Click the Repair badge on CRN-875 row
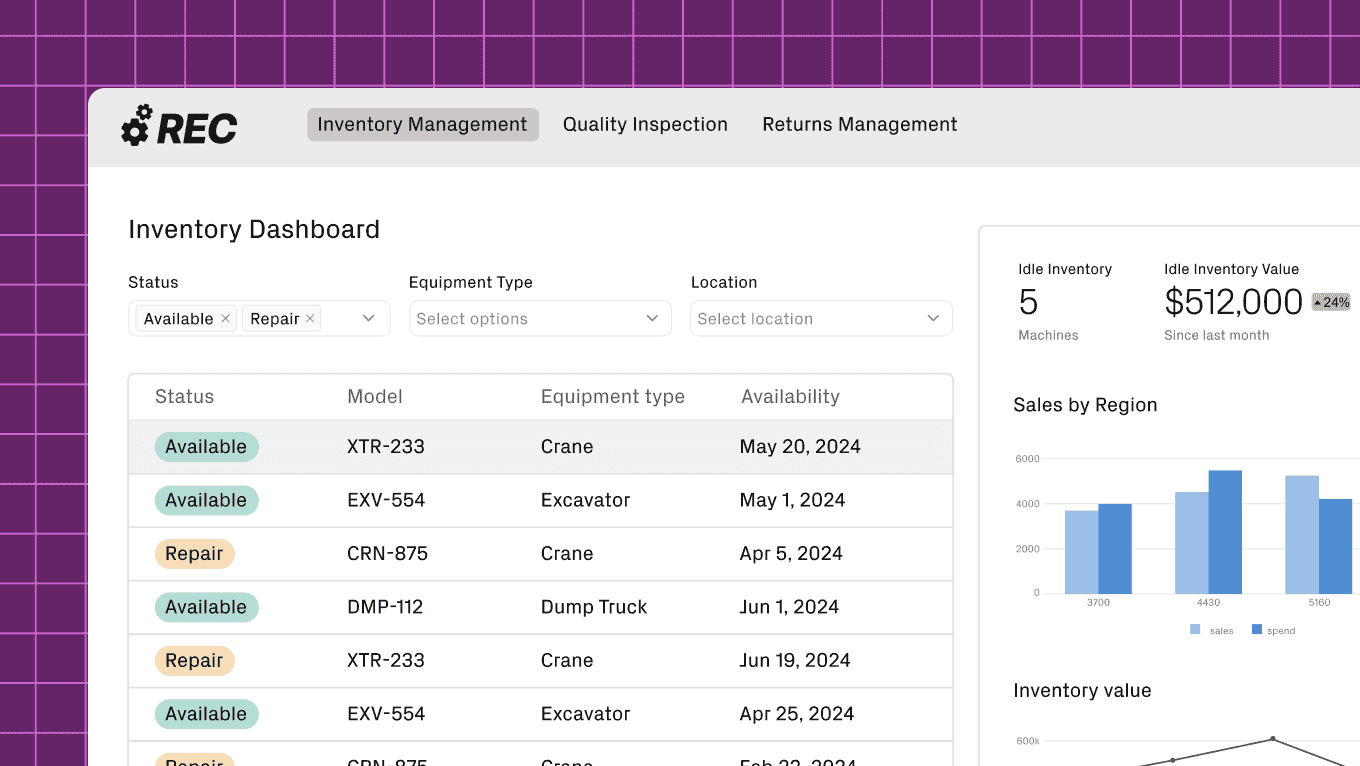The image size is (1360, 766). 194,553
